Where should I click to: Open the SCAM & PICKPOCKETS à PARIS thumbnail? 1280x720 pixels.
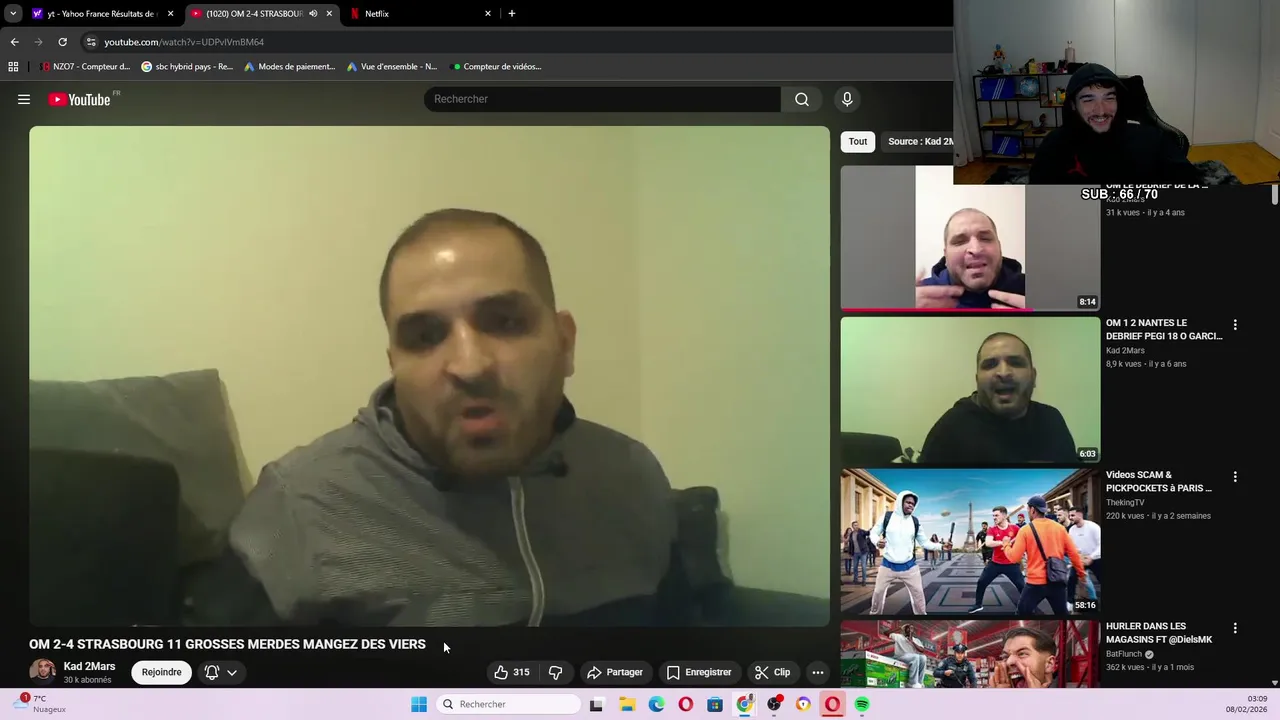[970, 542]
